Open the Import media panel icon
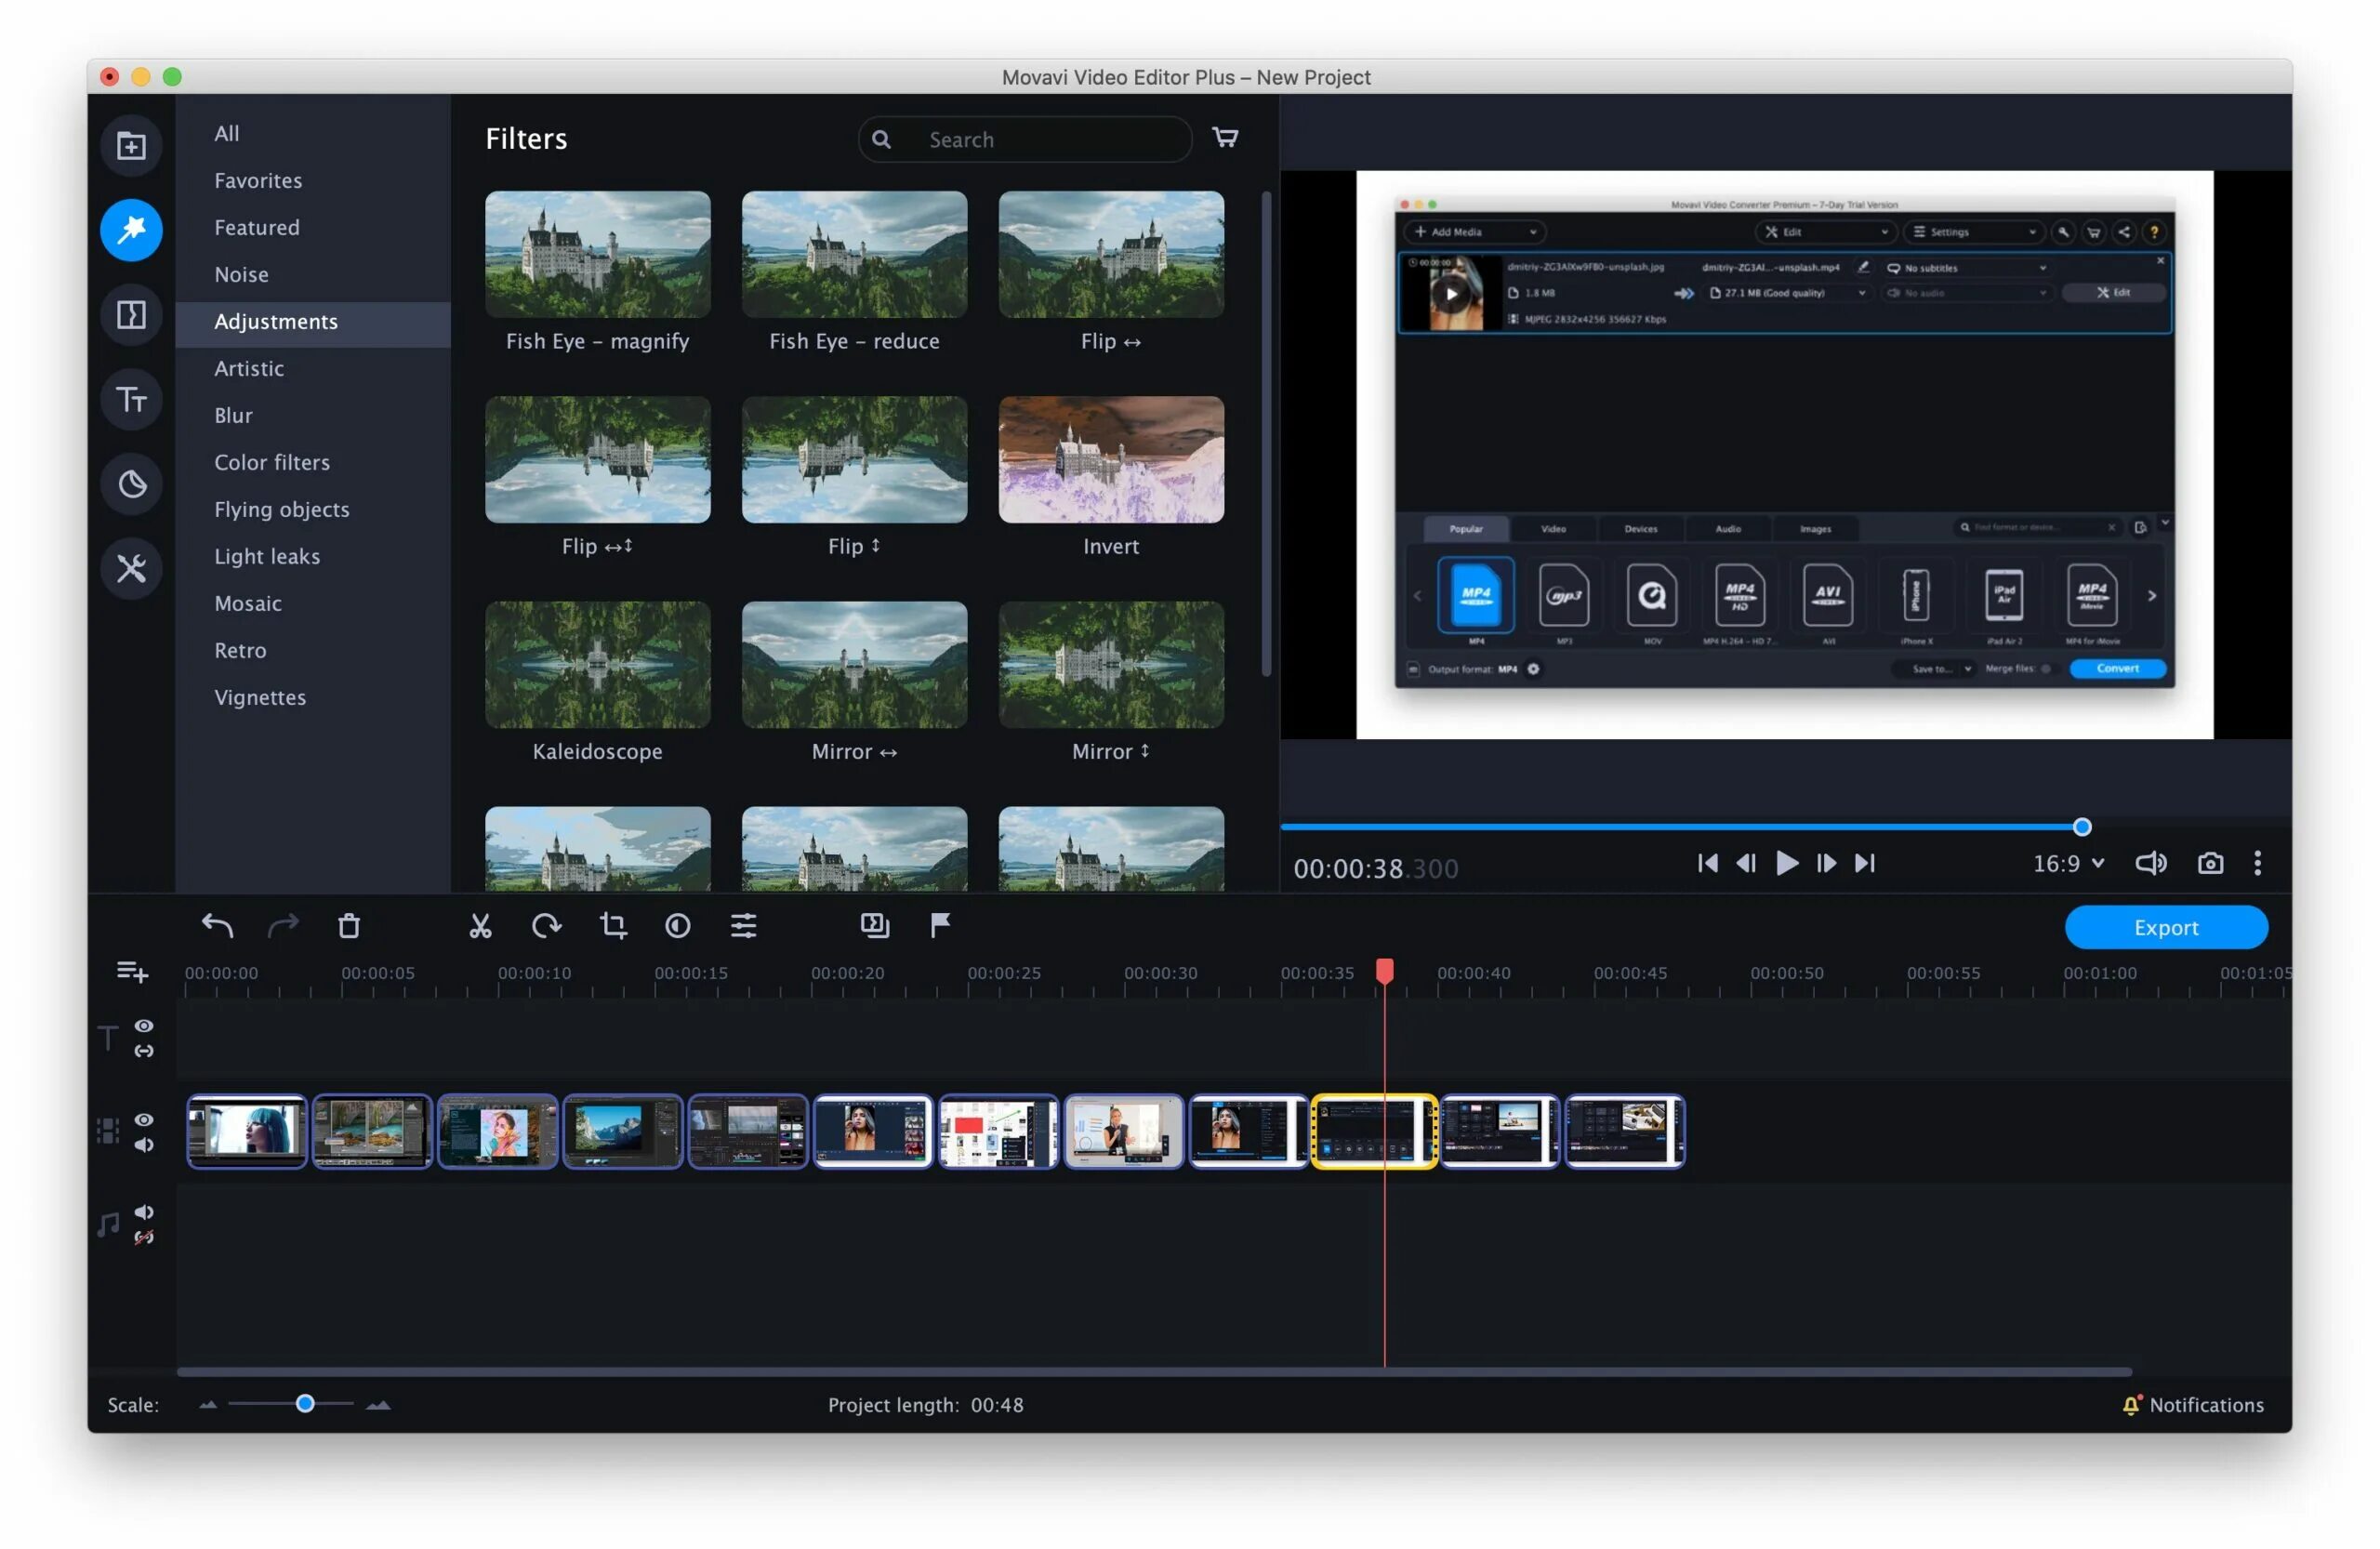This screenshot has width=2380, height=1549. [131, 146]
